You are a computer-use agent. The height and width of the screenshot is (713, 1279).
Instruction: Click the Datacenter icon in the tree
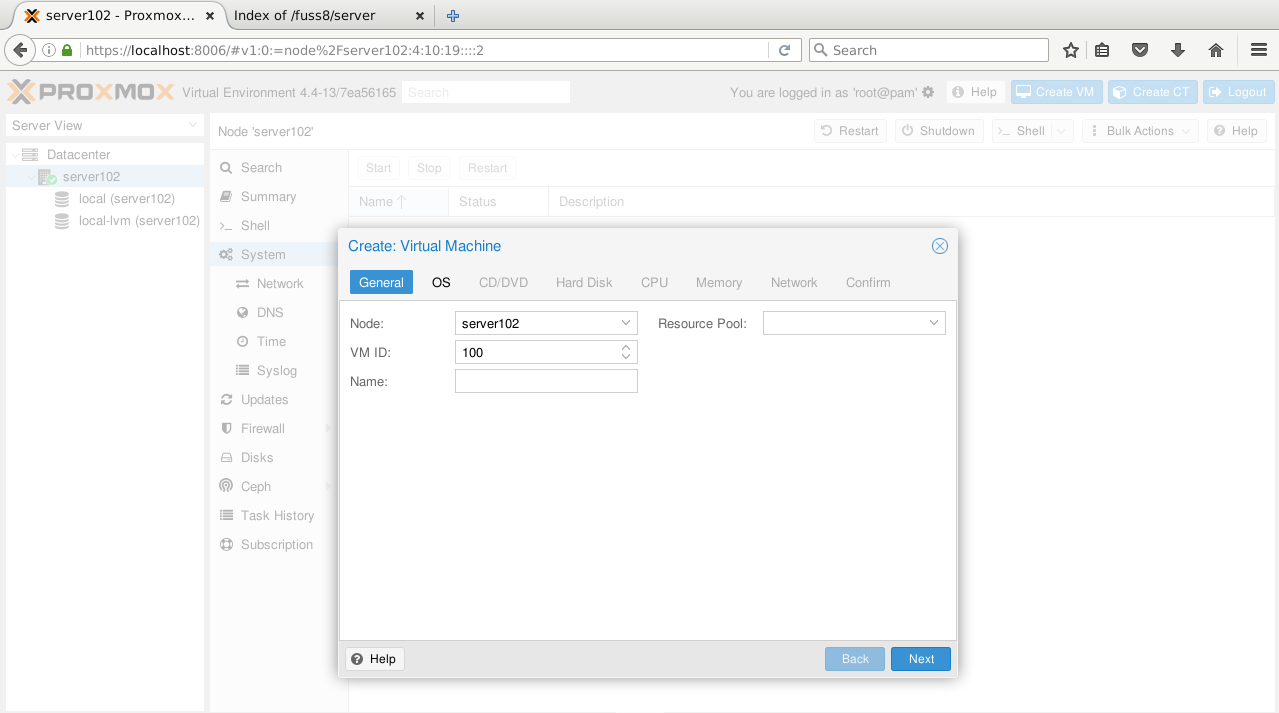[29, 155]
